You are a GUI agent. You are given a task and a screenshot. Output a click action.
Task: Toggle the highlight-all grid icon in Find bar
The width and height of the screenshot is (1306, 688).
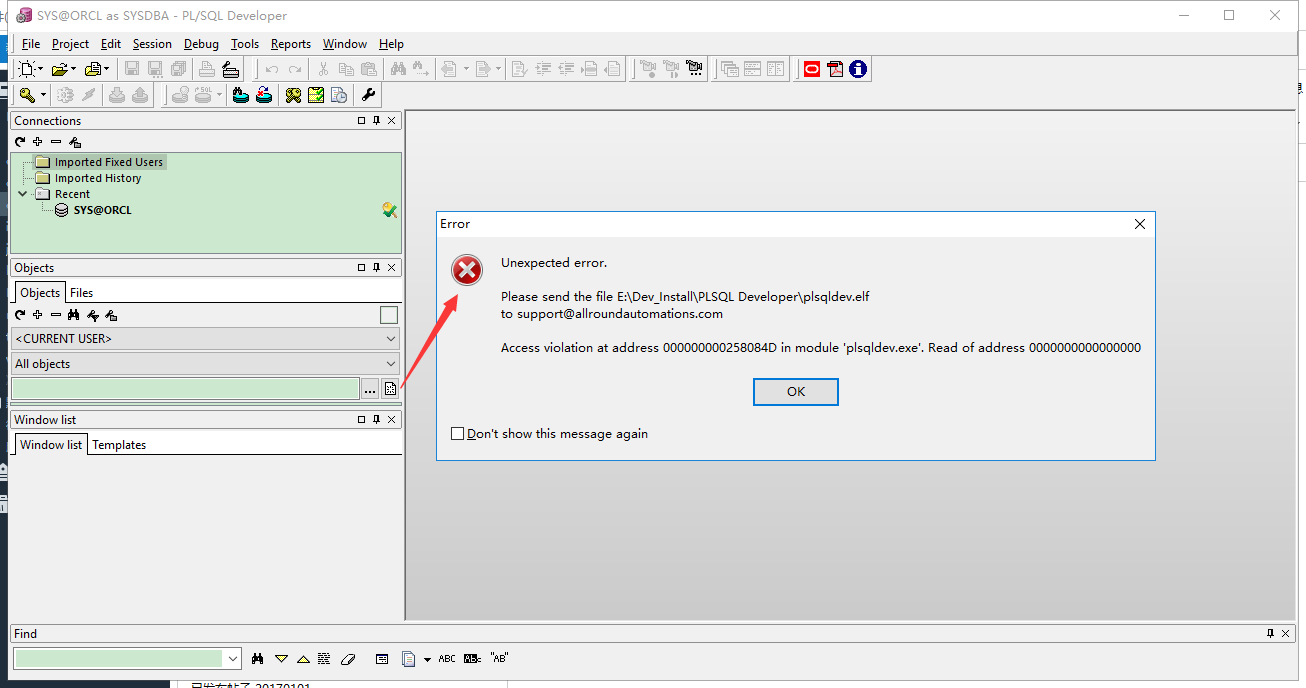click(x=324, y=659)
